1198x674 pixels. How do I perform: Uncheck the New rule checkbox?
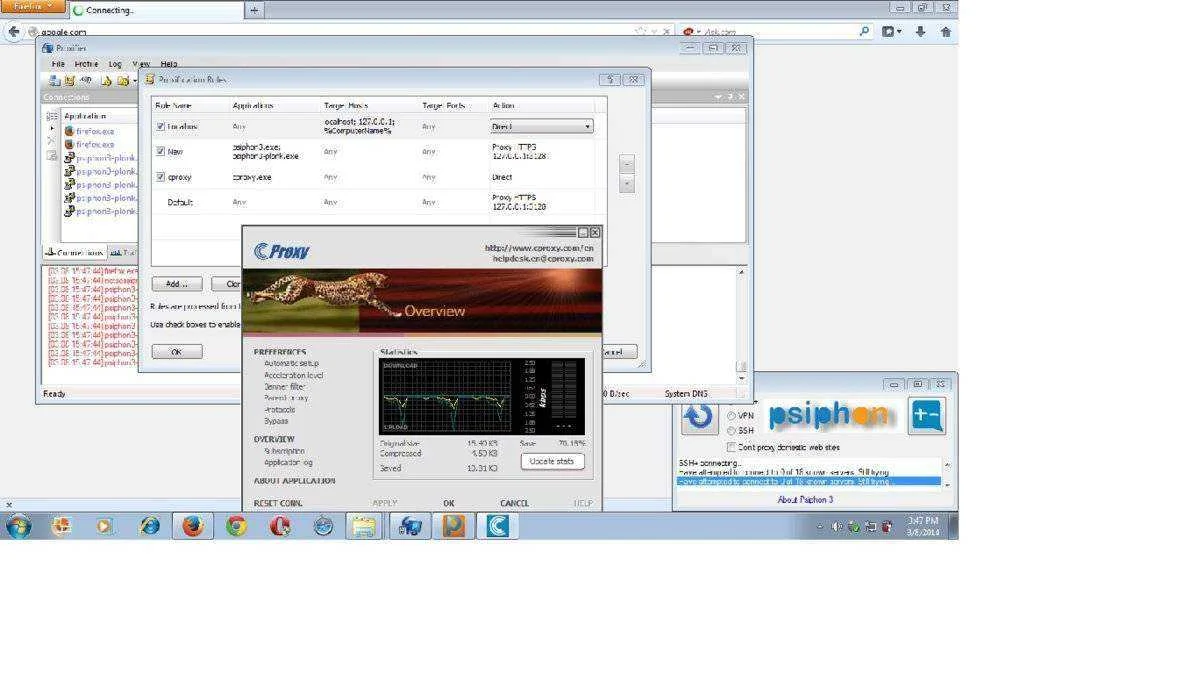click(x=160, y=152)
